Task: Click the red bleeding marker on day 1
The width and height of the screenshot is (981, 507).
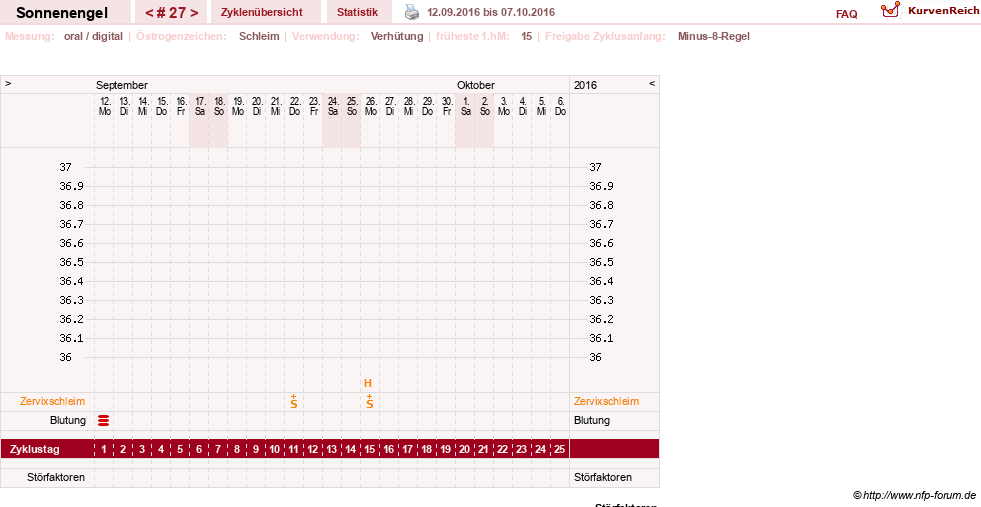Action: coord(104,421)
